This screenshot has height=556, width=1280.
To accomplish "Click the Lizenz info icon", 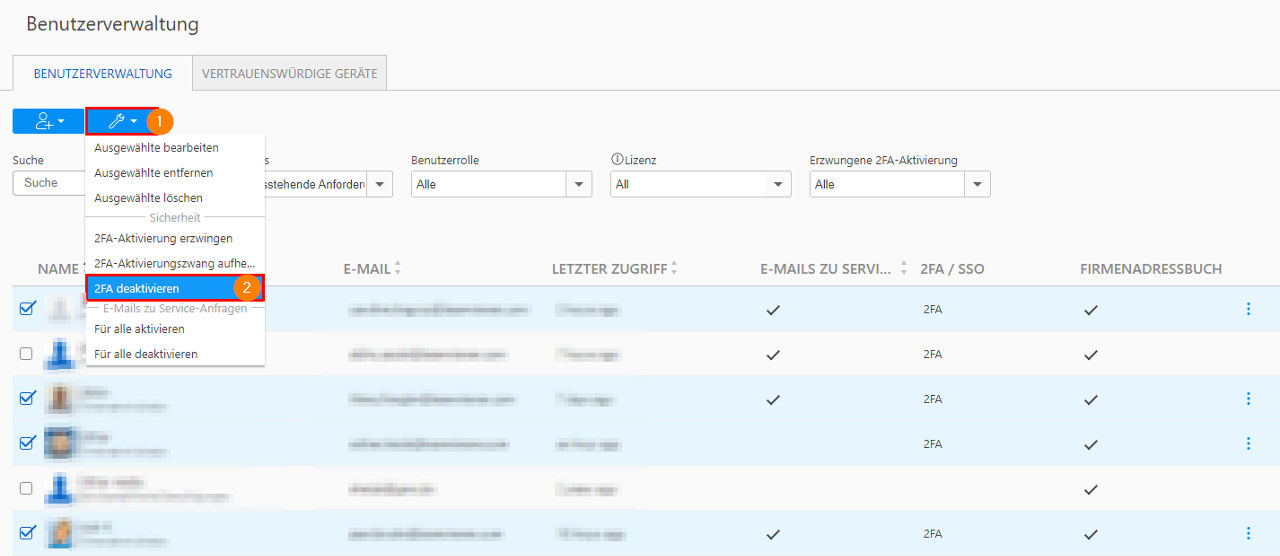I will click(x=616, y=160).
